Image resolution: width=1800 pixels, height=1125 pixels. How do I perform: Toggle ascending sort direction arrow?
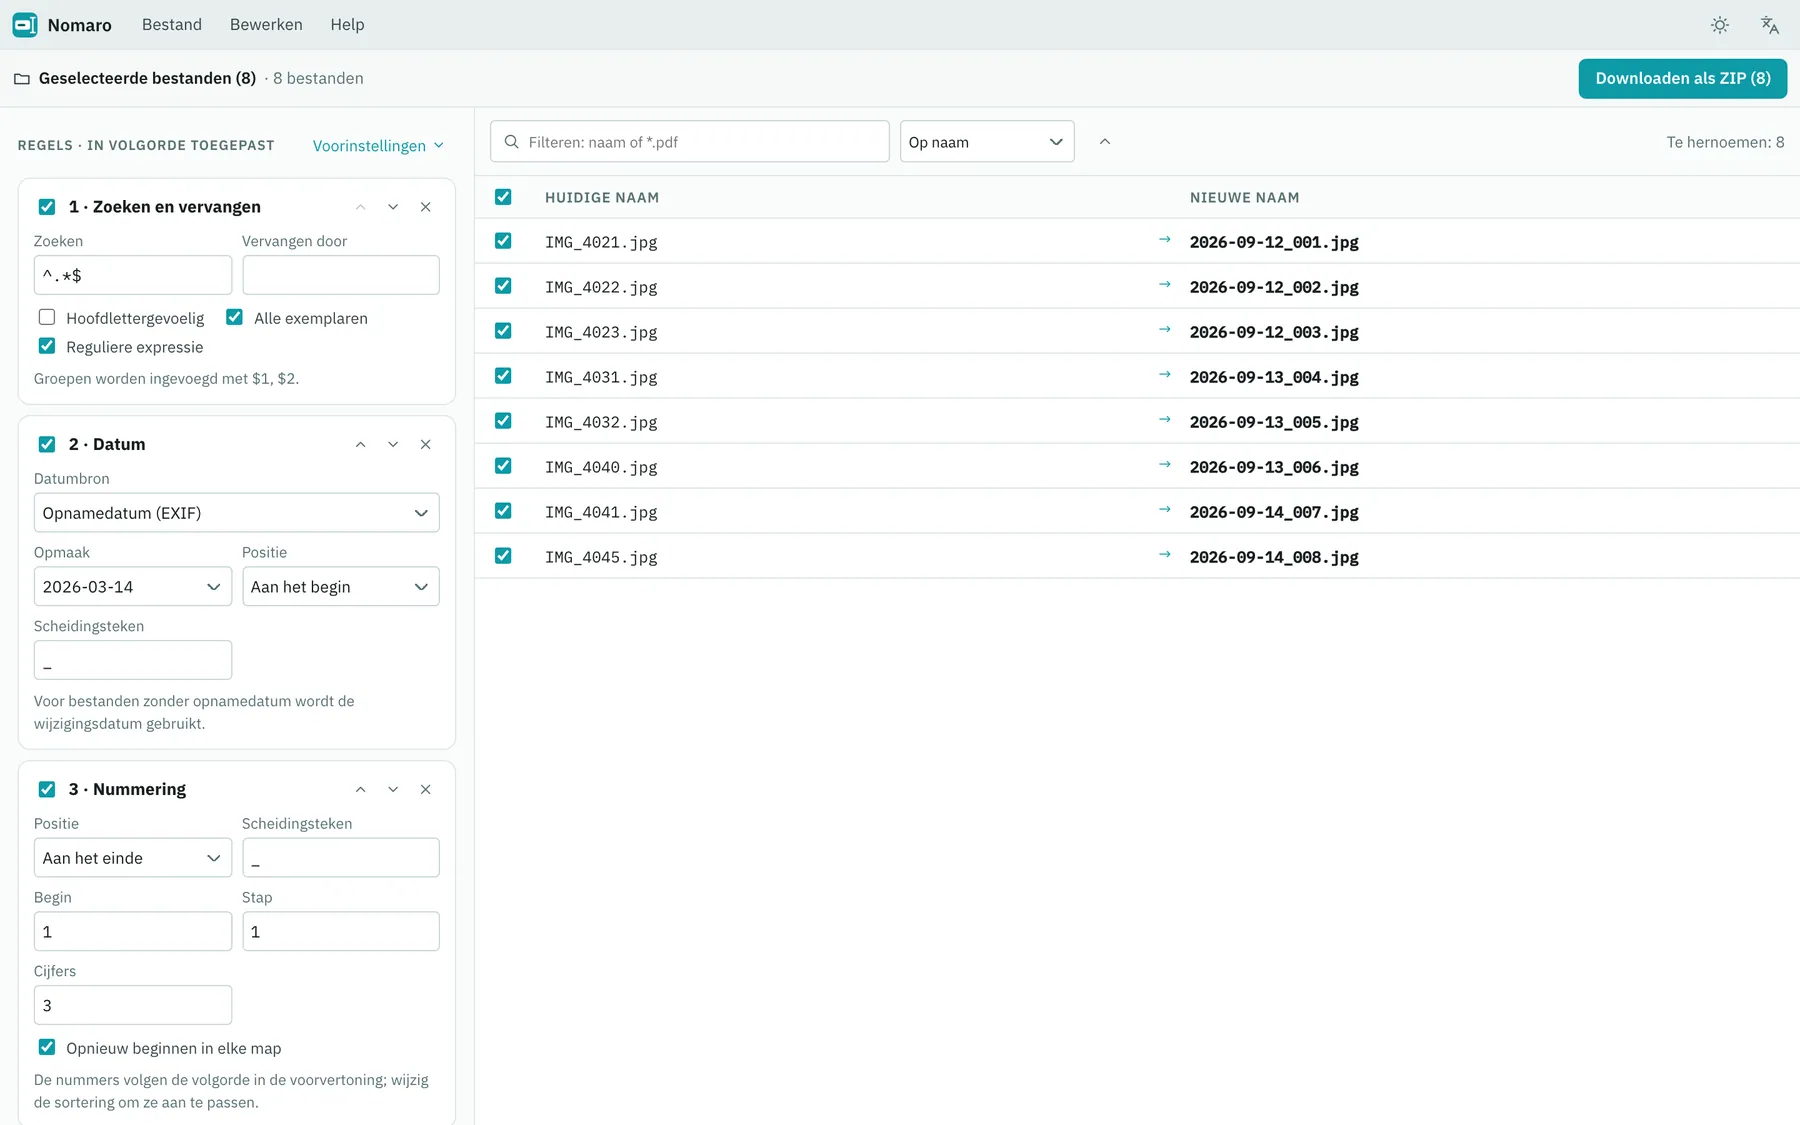point(1104,142)
